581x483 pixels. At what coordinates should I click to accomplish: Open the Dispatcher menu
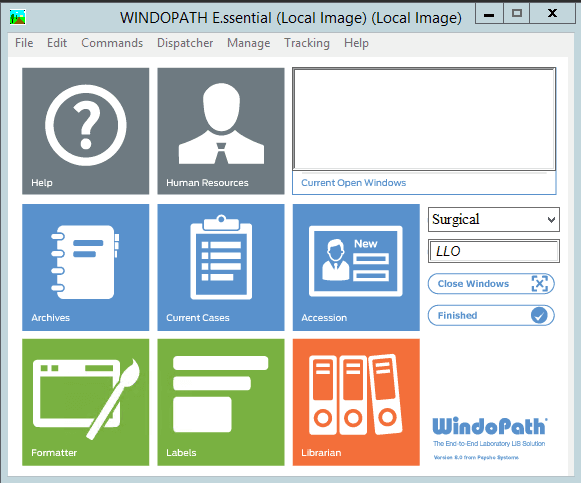coord(185,43)
